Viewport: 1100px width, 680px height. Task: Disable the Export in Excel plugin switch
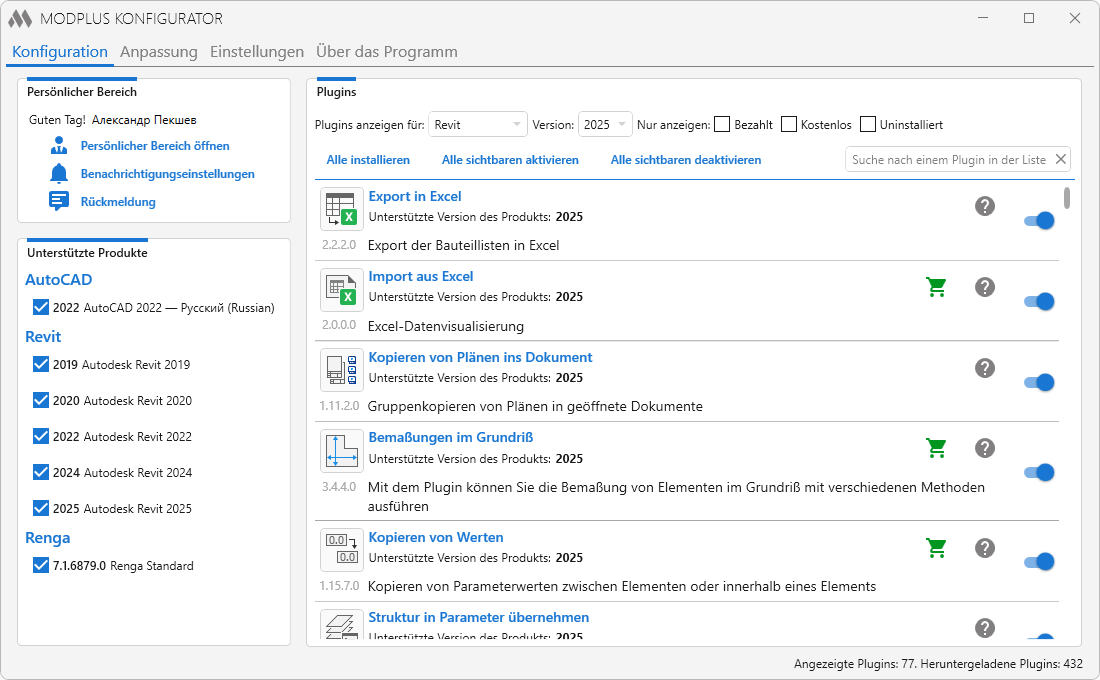click(x=1039, y=220)
